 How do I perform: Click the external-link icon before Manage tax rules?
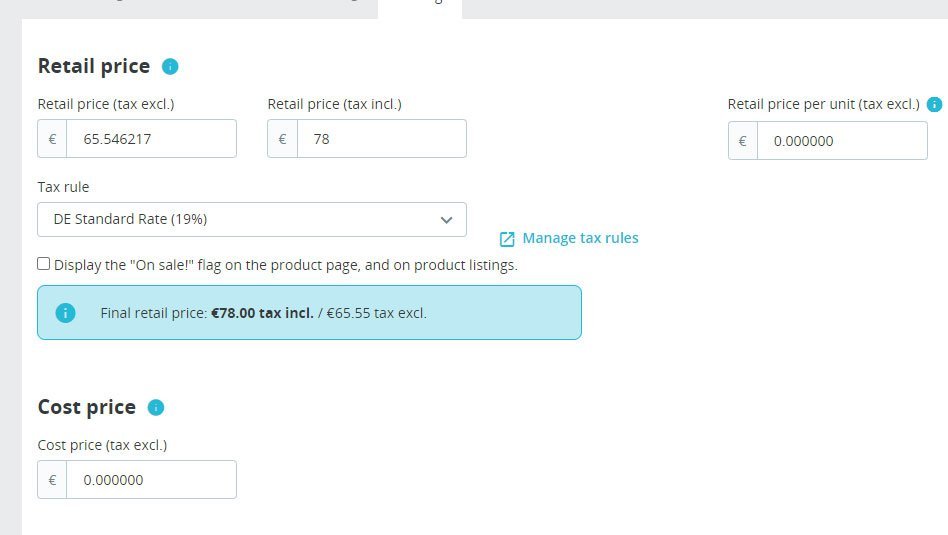point(507,239)
